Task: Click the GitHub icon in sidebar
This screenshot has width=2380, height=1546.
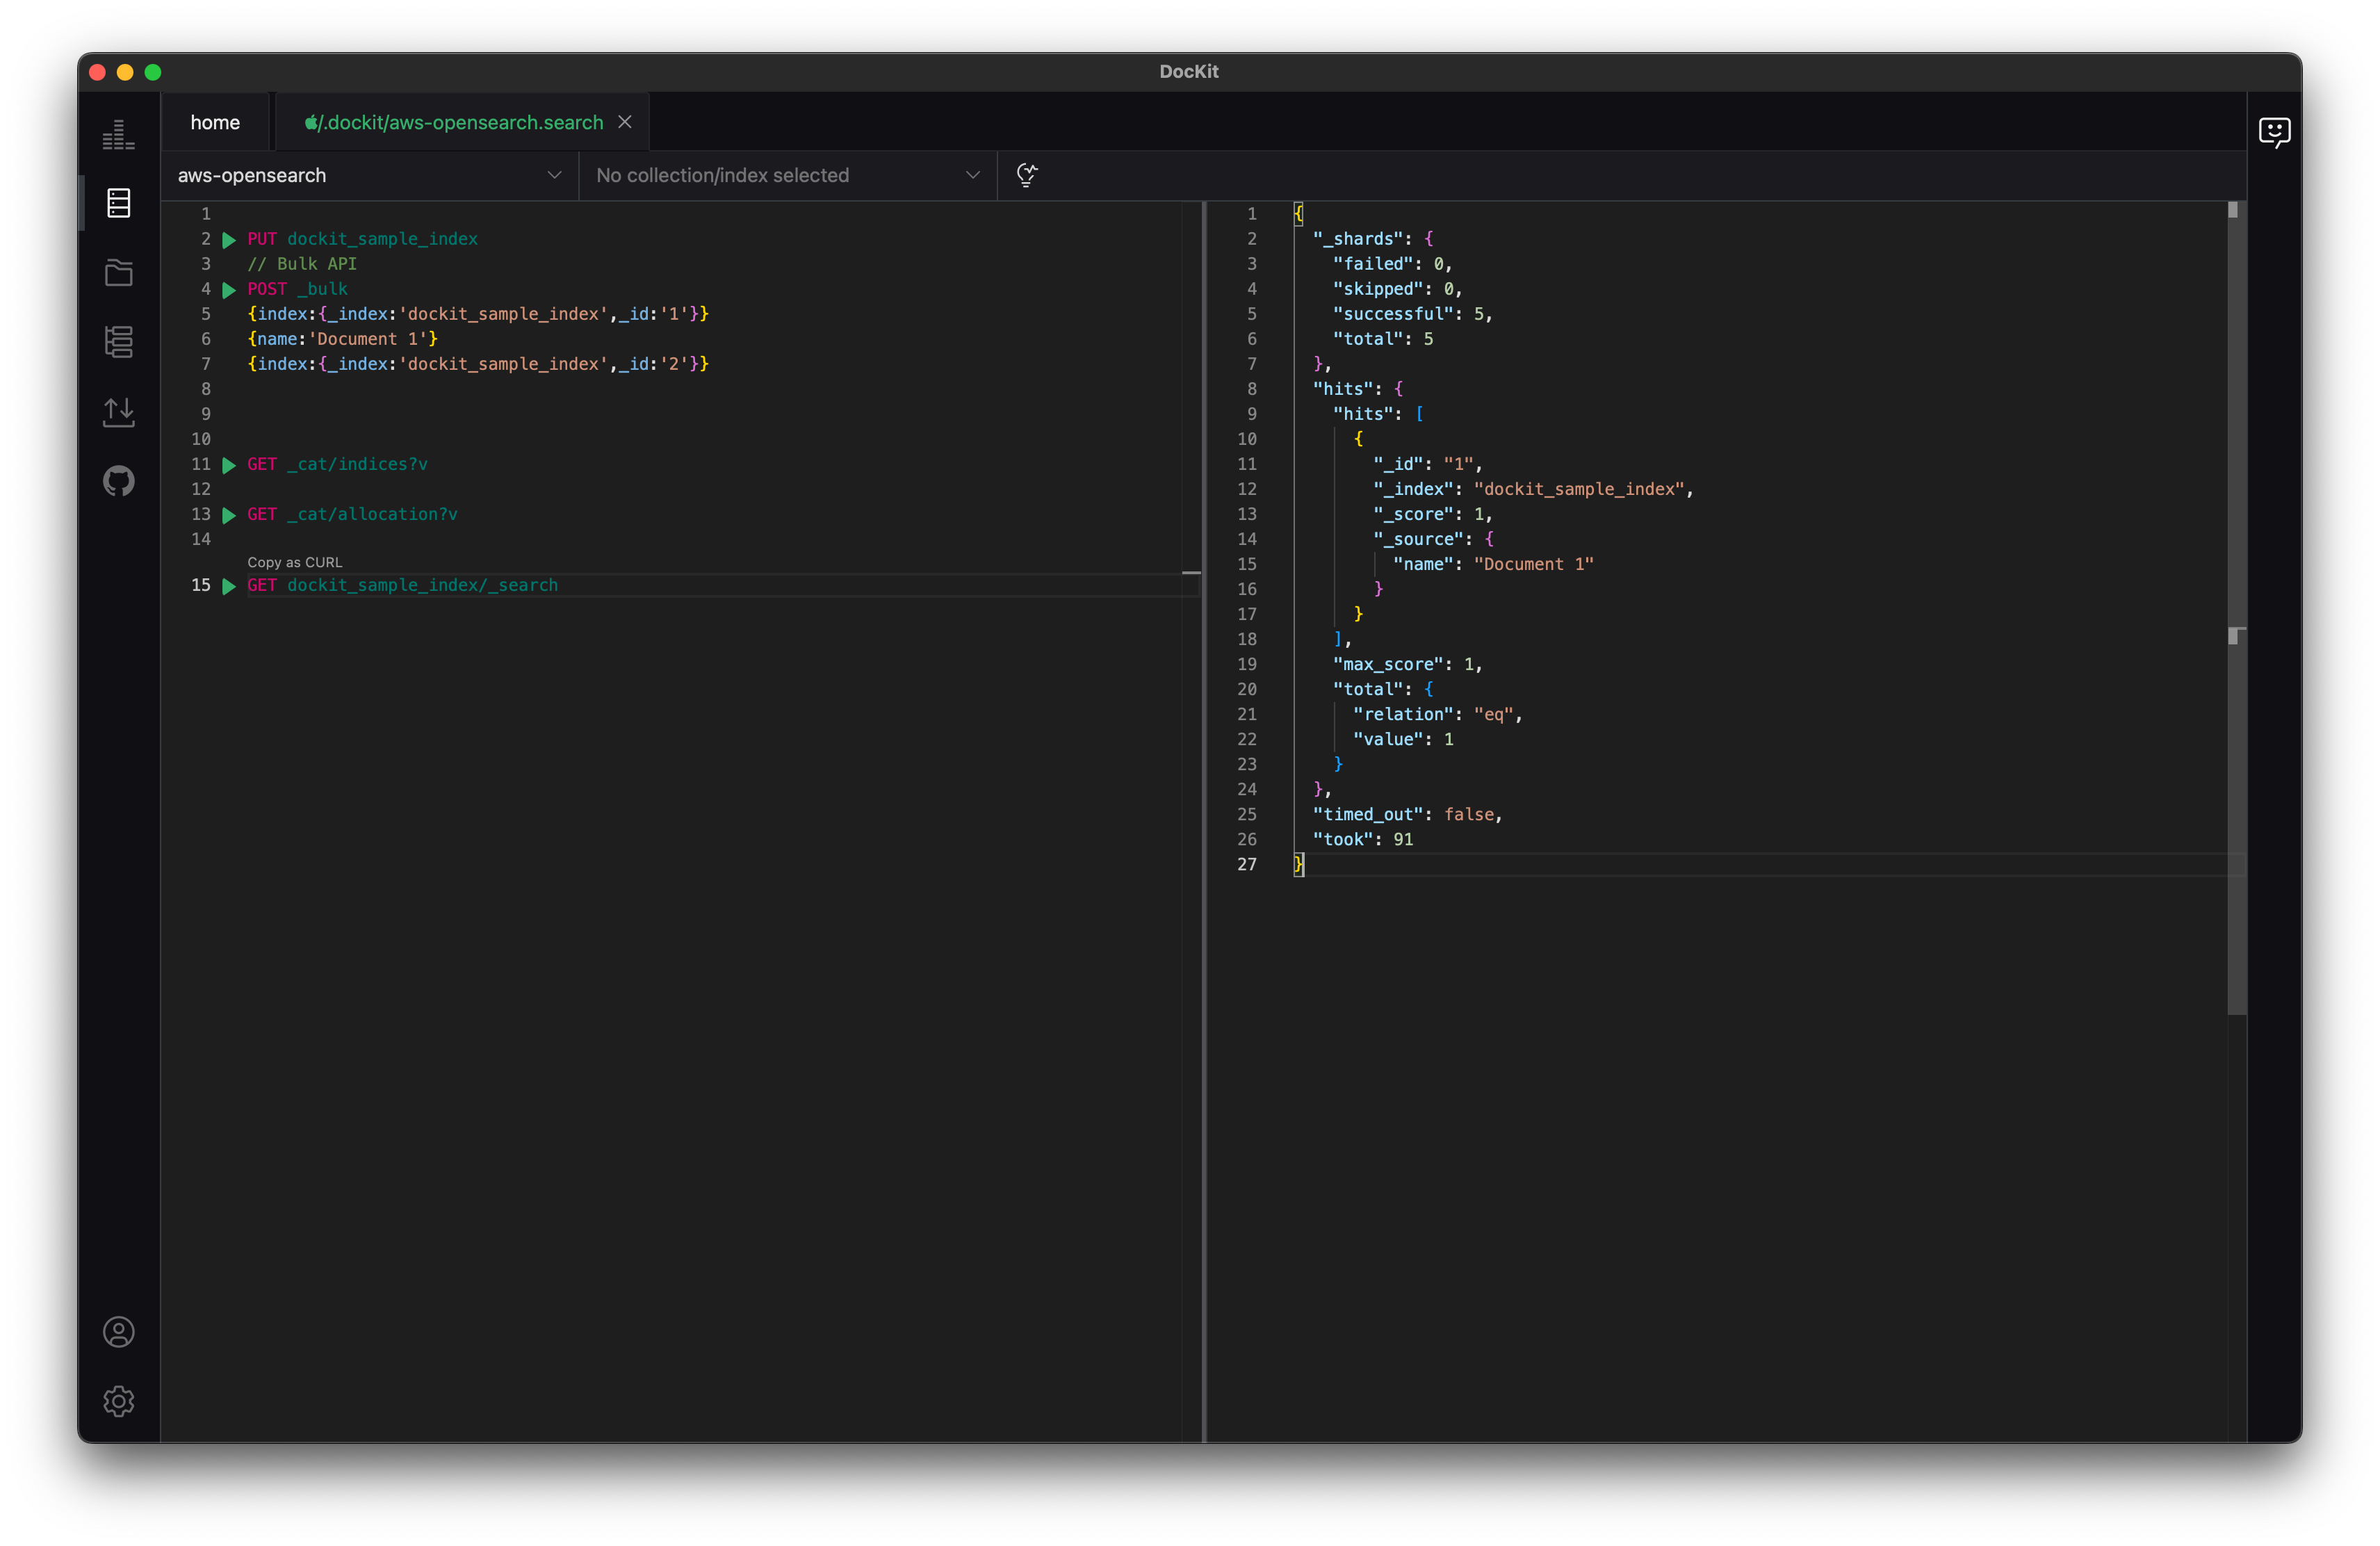Action: point(118,481)
